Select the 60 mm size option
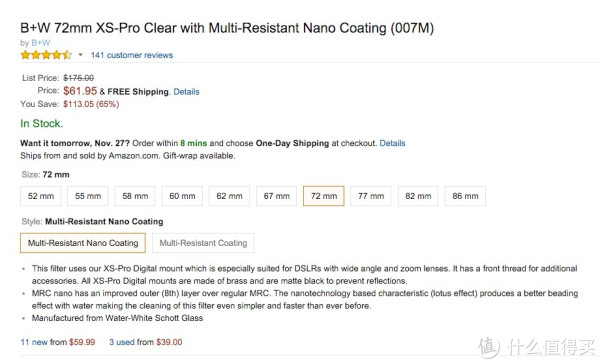Screen dimensions: 600x364 click(x=182, y=196)
